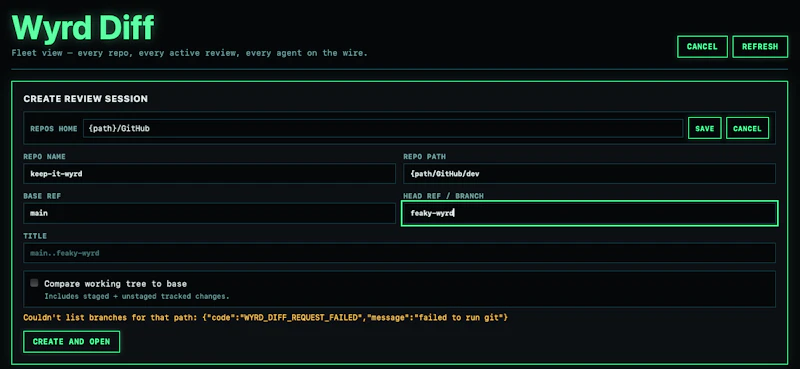Edit the Repo Name field keep-it-wyrd
Image resolution: width=800 pixels, height=369 pixels.
[x=209, y=174]
